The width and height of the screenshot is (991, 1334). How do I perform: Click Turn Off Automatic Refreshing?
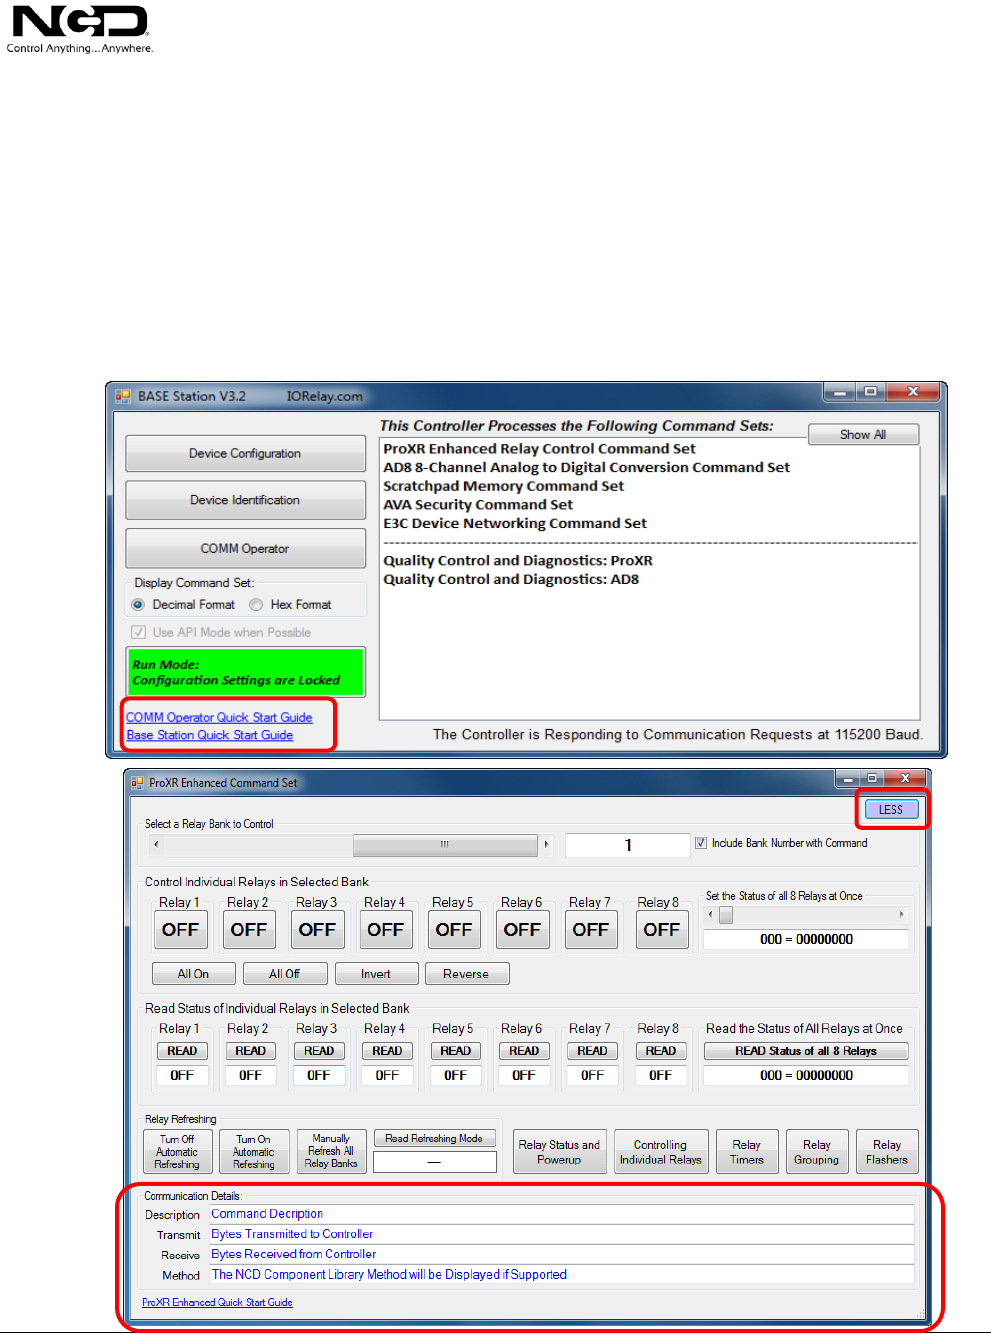coord(177,1152)
